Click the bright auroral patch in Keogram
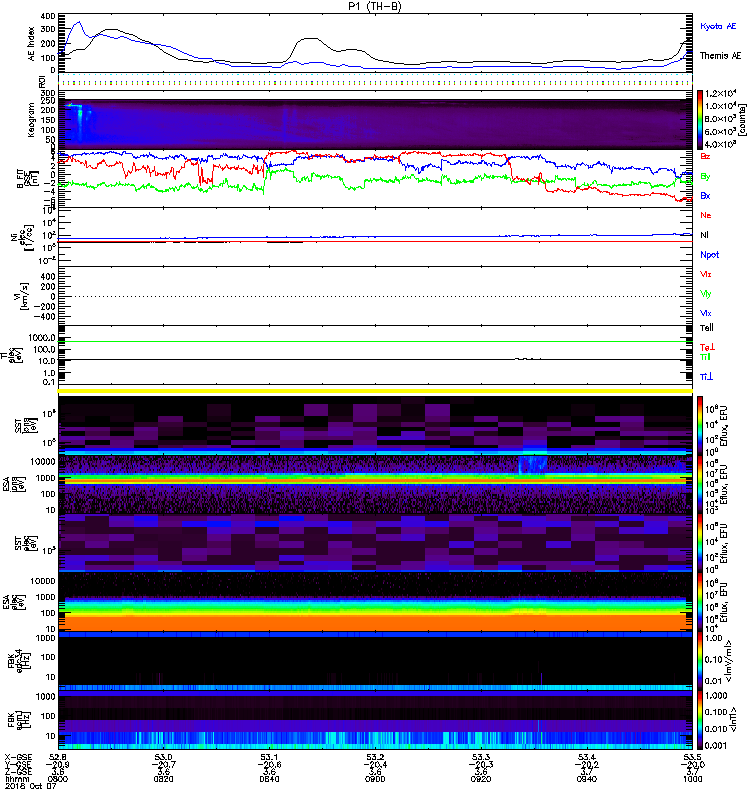The height and width of the screenshot is (800, 750). coord(80,121)
